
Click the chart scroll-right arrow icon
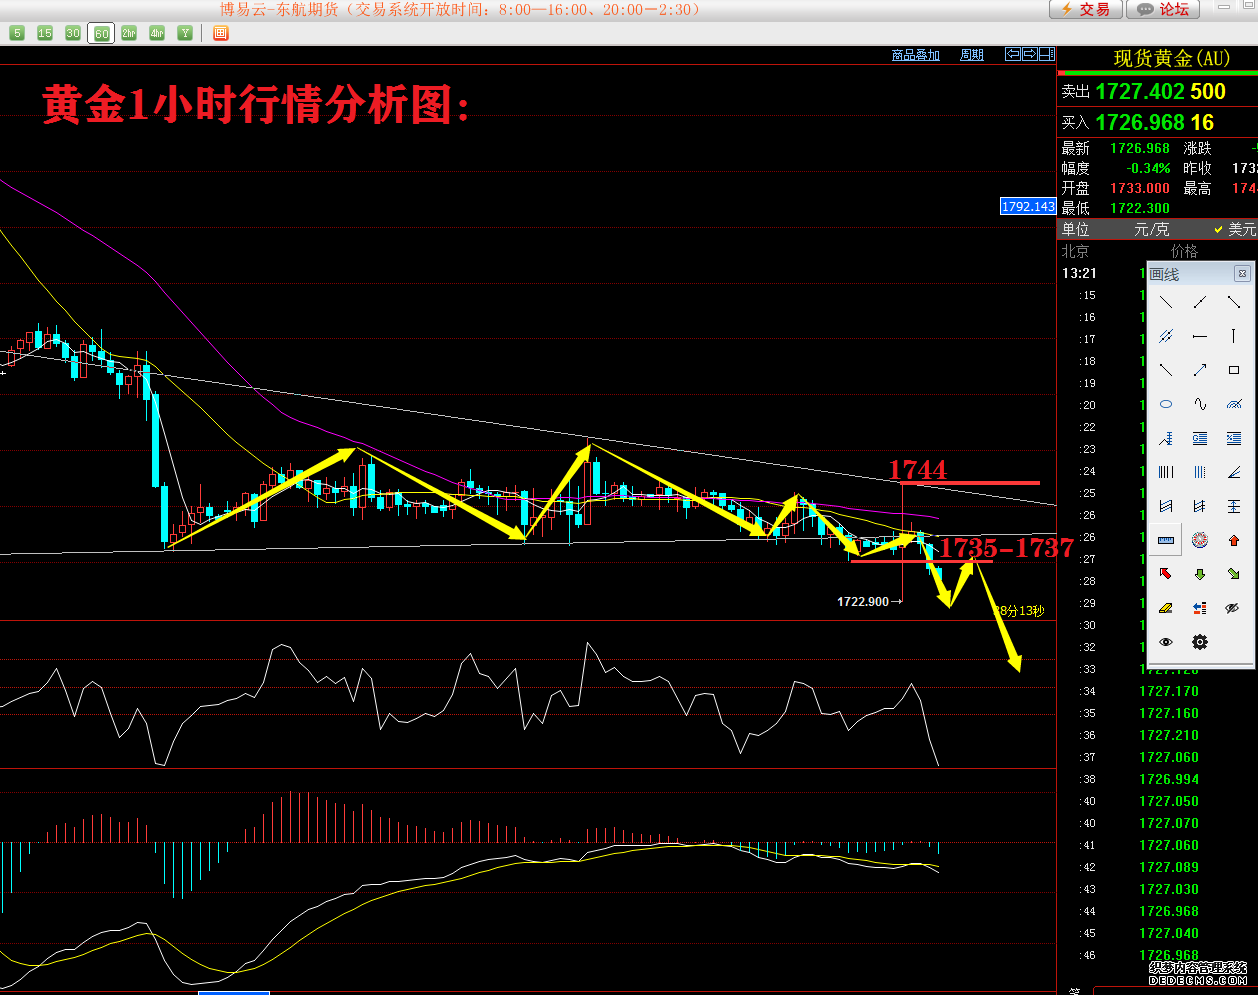click(x=1030, y=54)
